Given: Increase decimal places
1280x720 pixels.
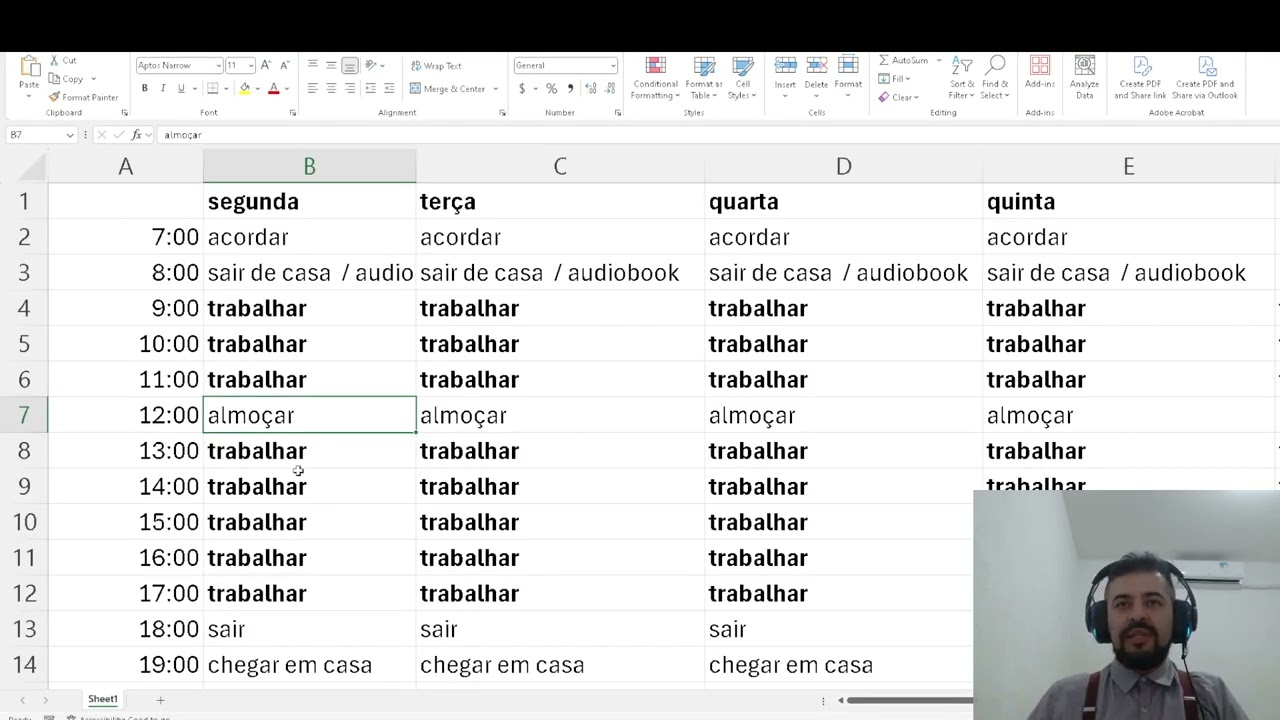Looking at the screenshot, I should coord(590,89).
